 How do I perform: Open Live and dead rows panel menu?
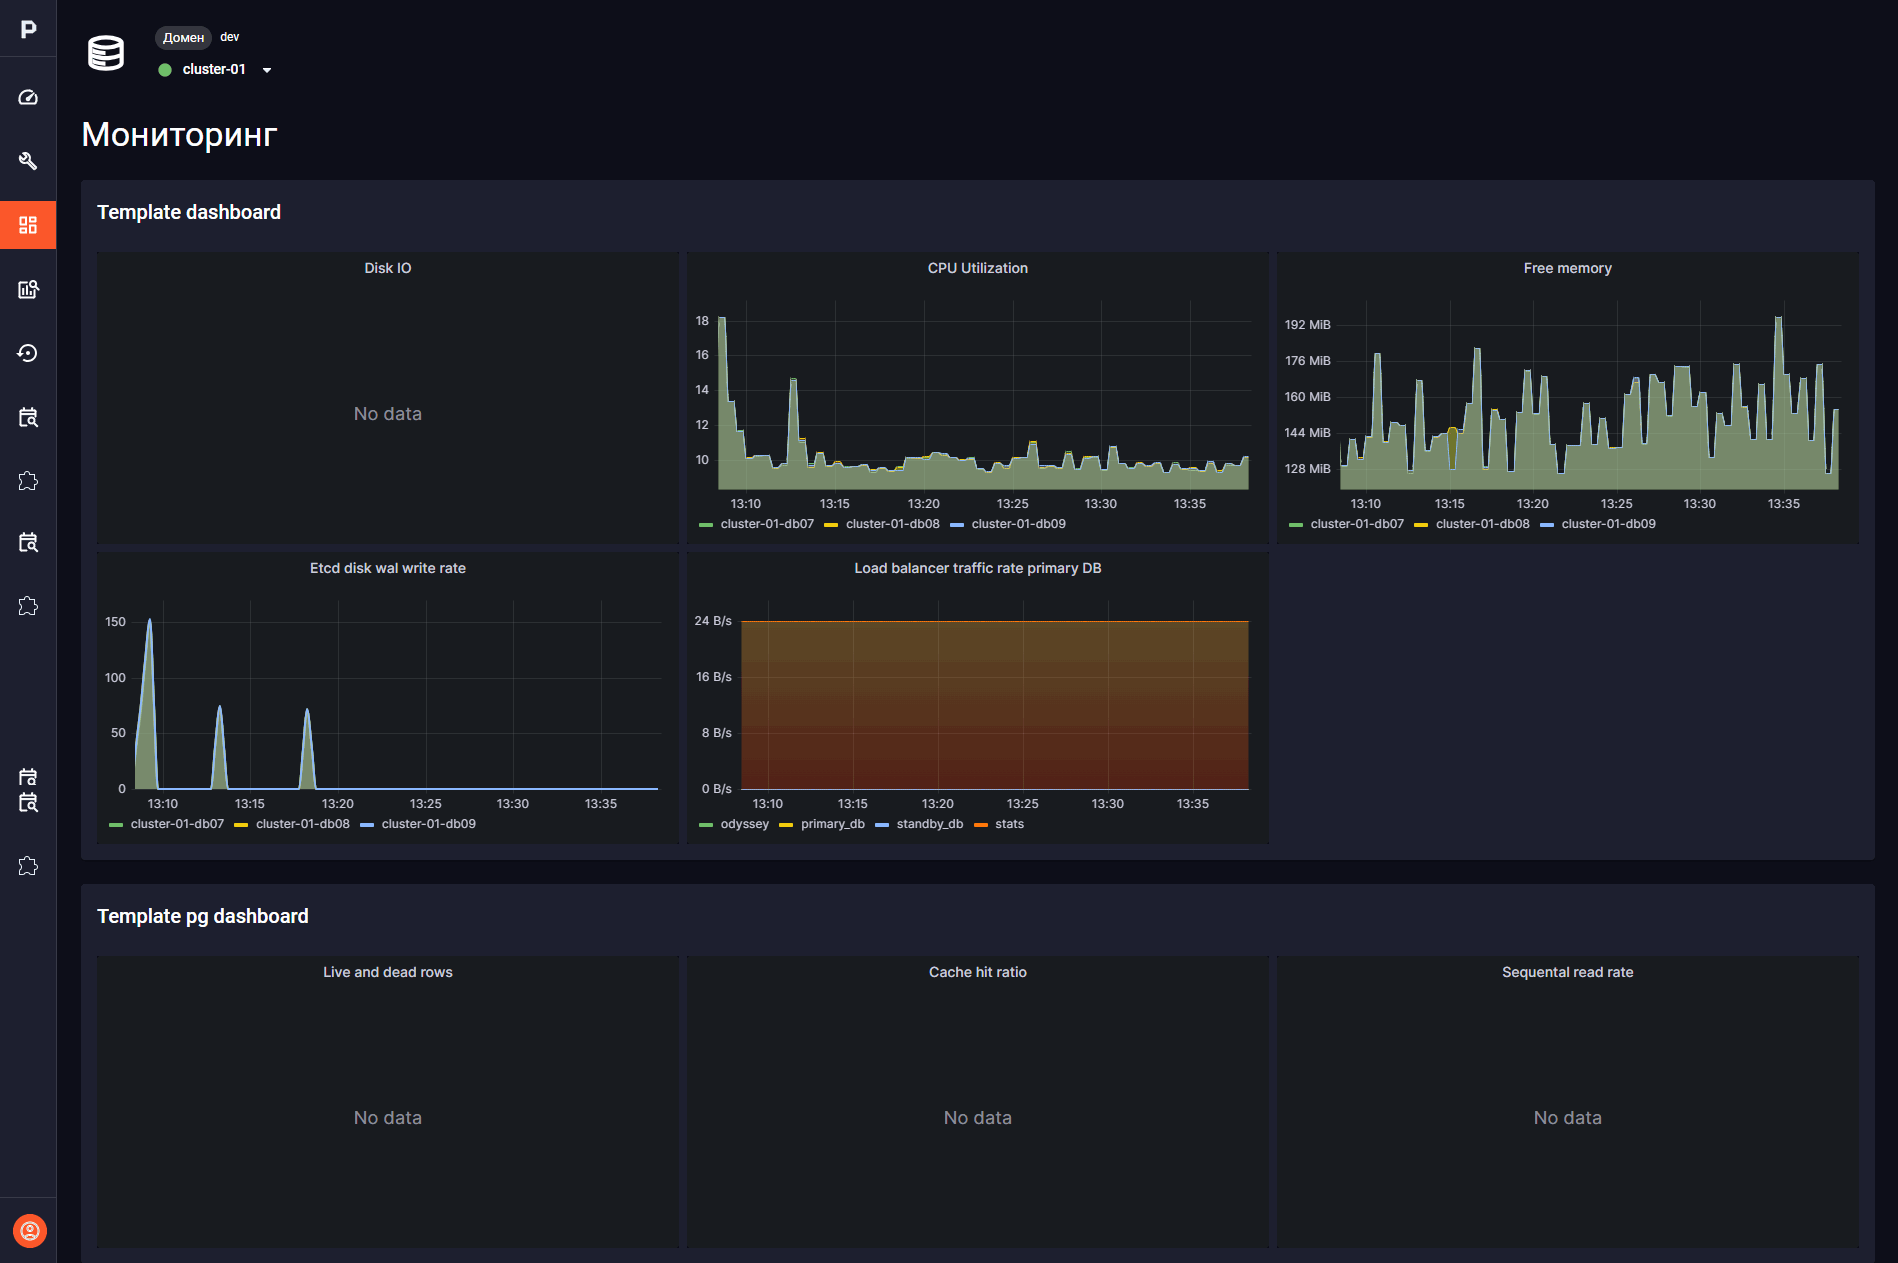[388, 972]
